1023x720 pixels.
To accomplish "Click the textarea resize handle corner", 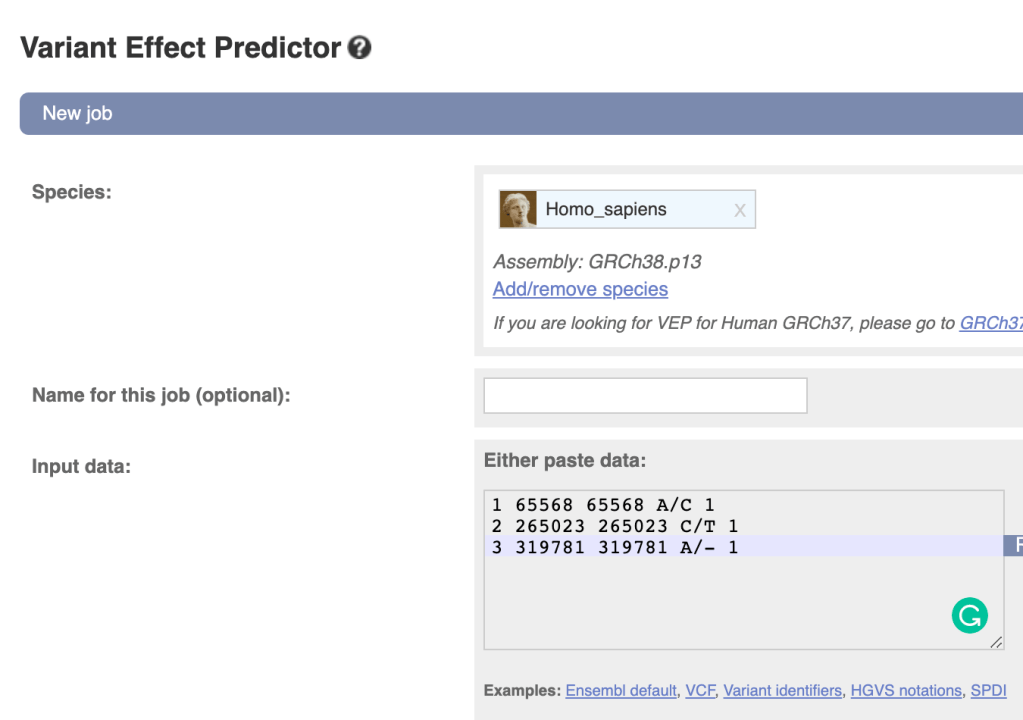I will point(995,643).
